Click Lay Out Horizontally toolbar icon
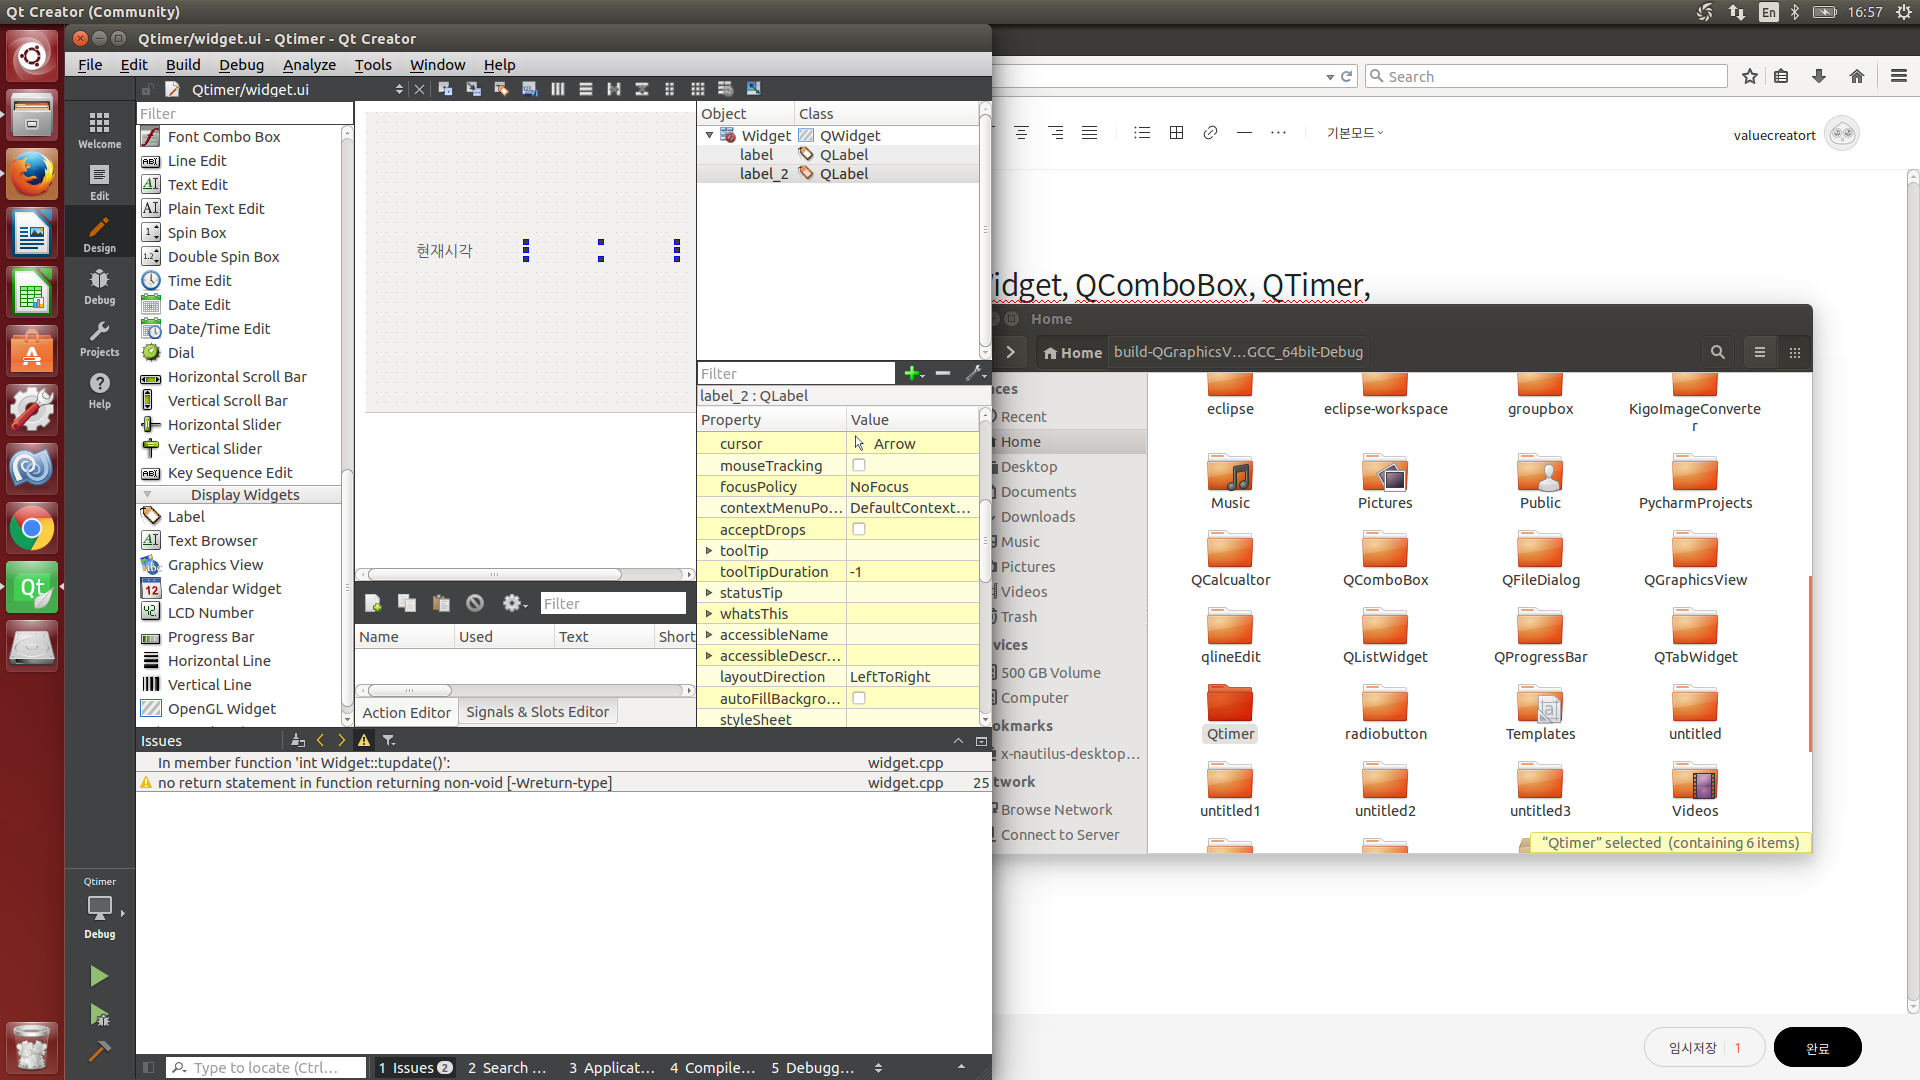The image size is (1920, 1080). tap(558, 89)
